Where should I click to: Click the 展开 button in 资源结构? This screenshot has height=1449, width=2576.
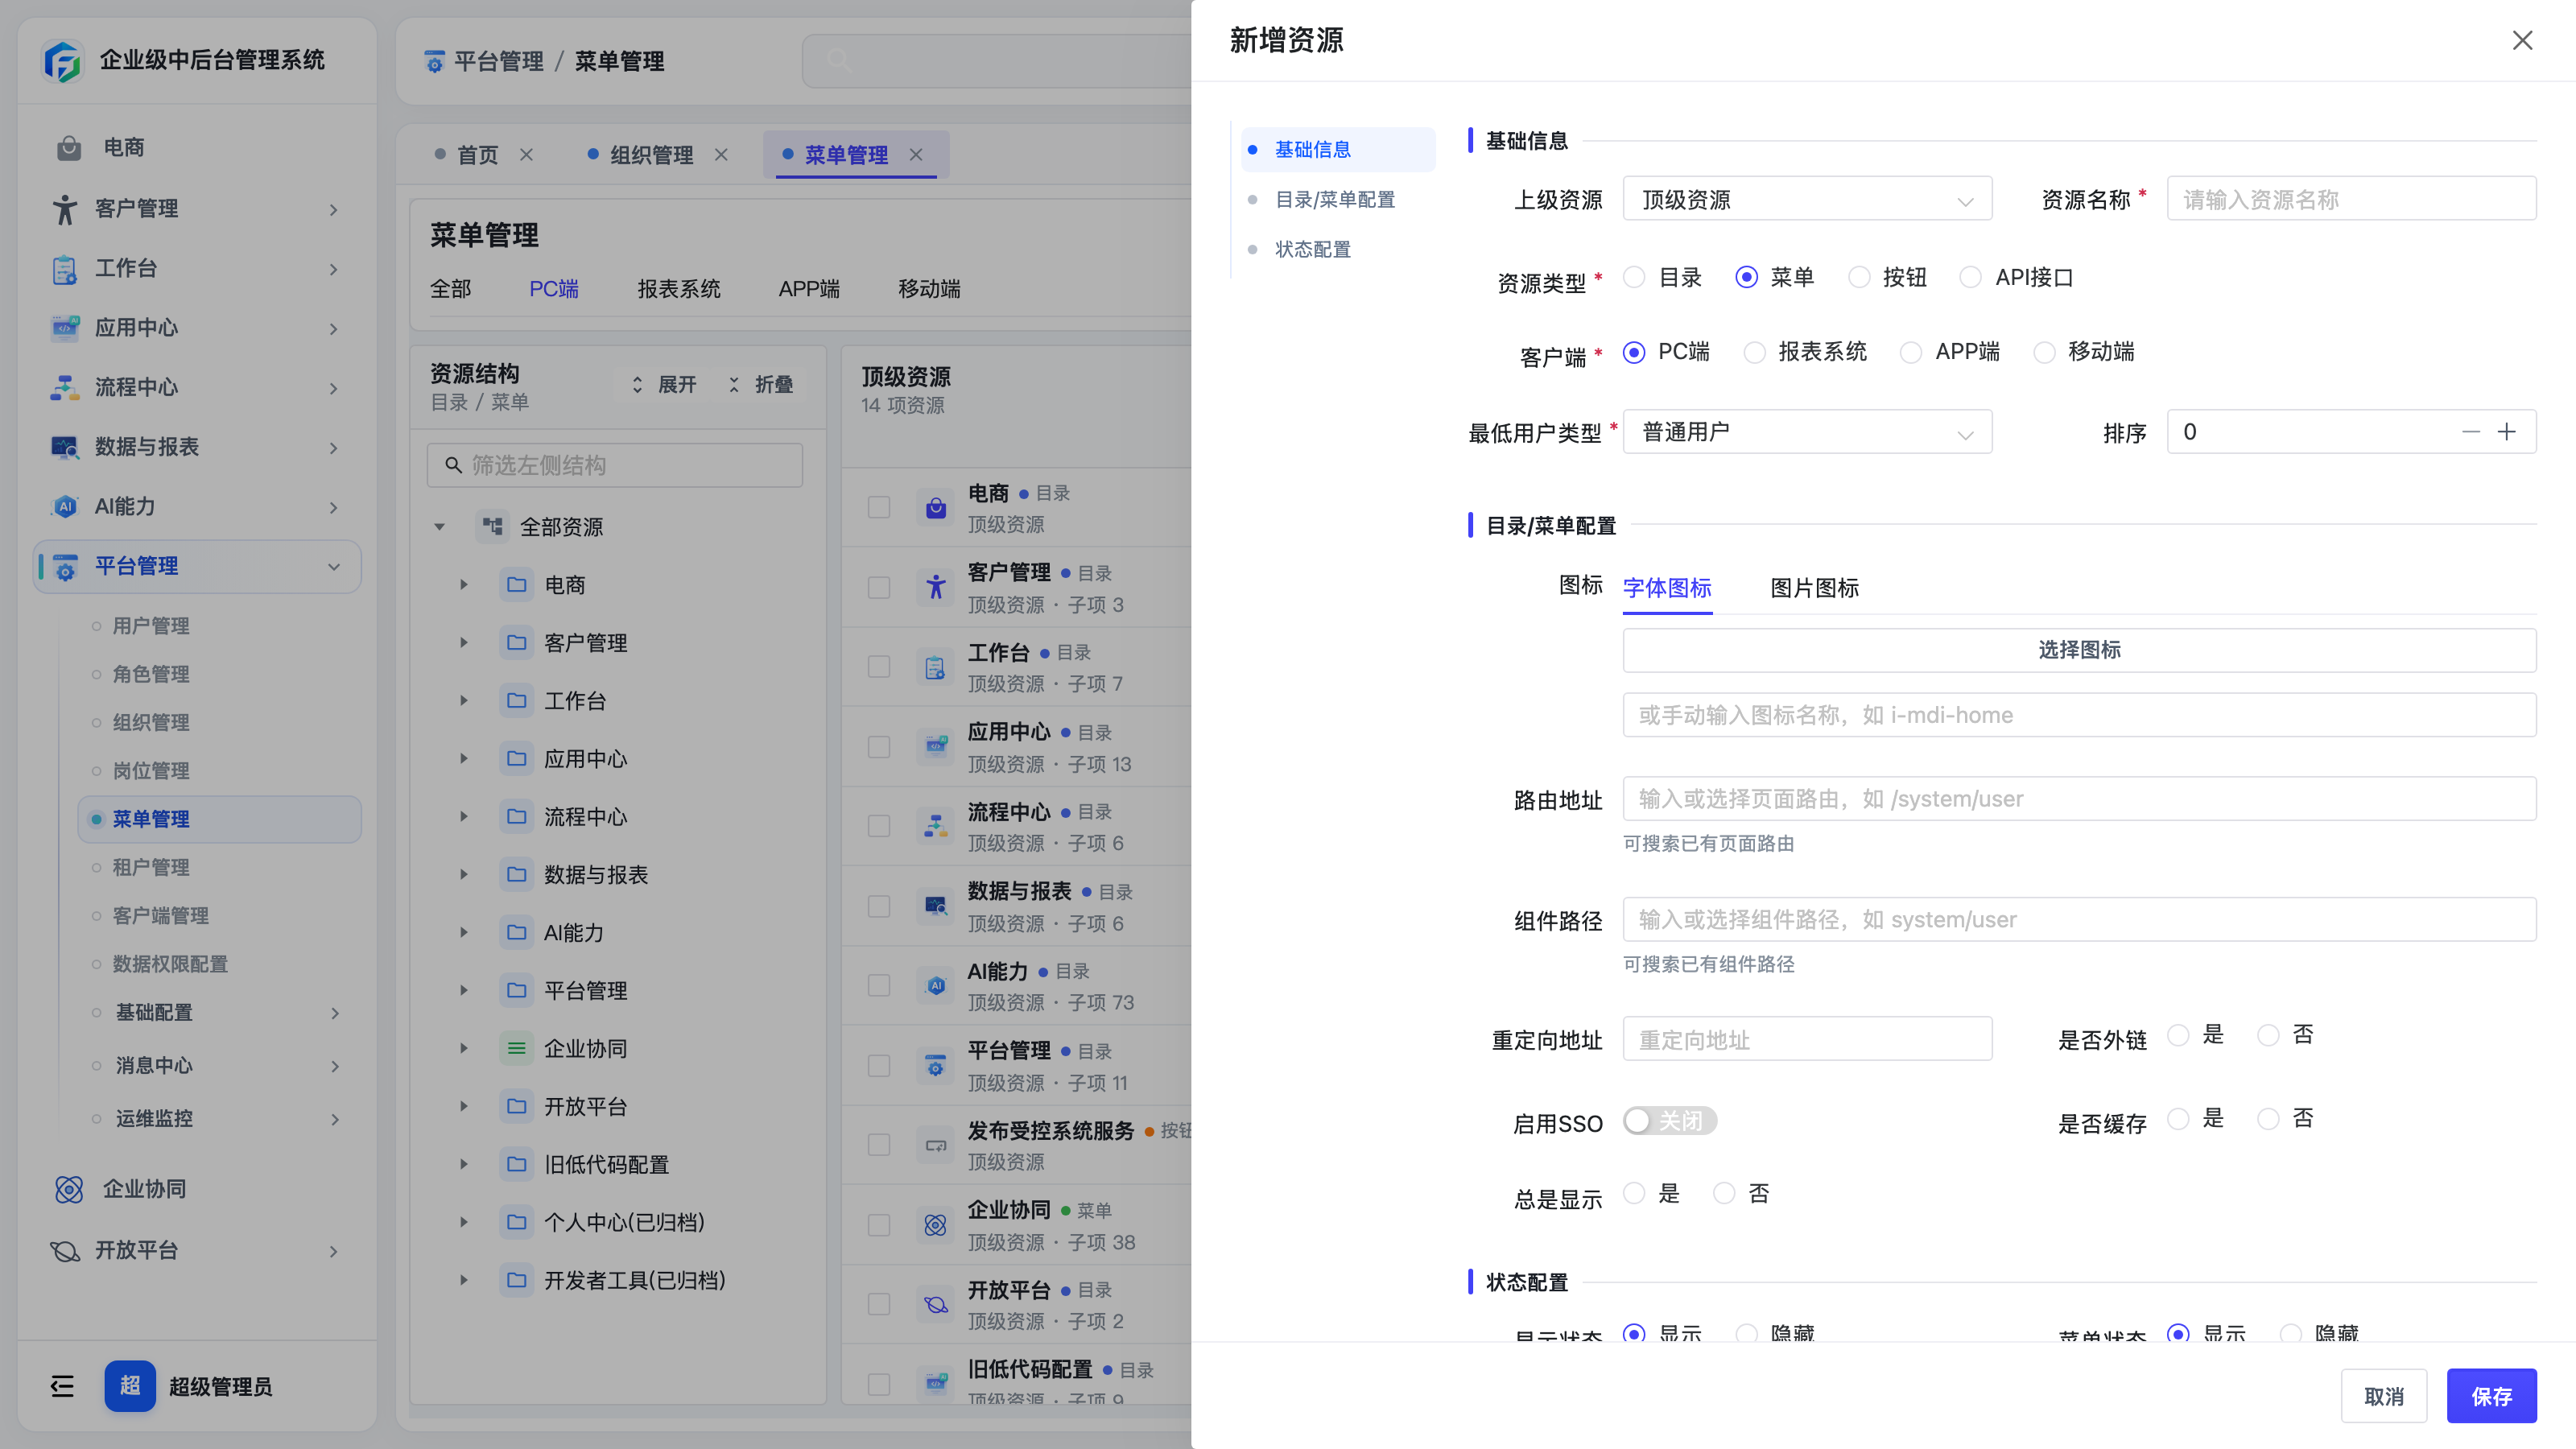pyautogui.click(x=664, y=385)
